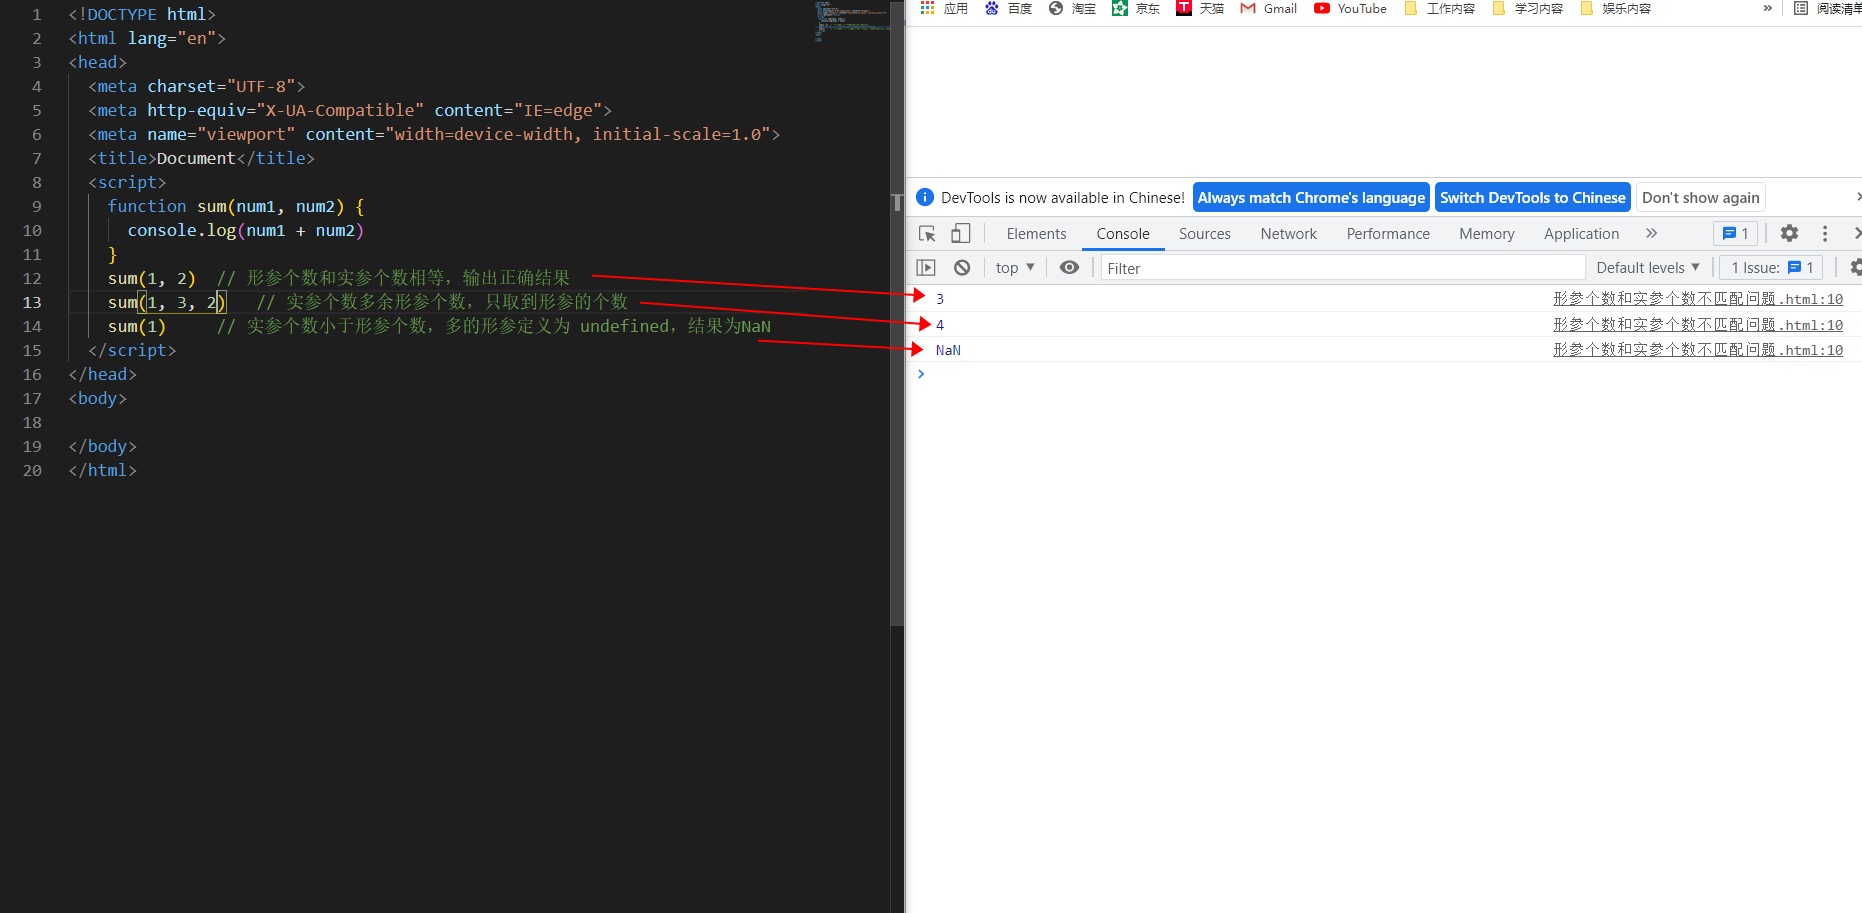This screenshot has width=1862, height=913.
Task: Open source link for NaN output
Action: [1697, 350]
